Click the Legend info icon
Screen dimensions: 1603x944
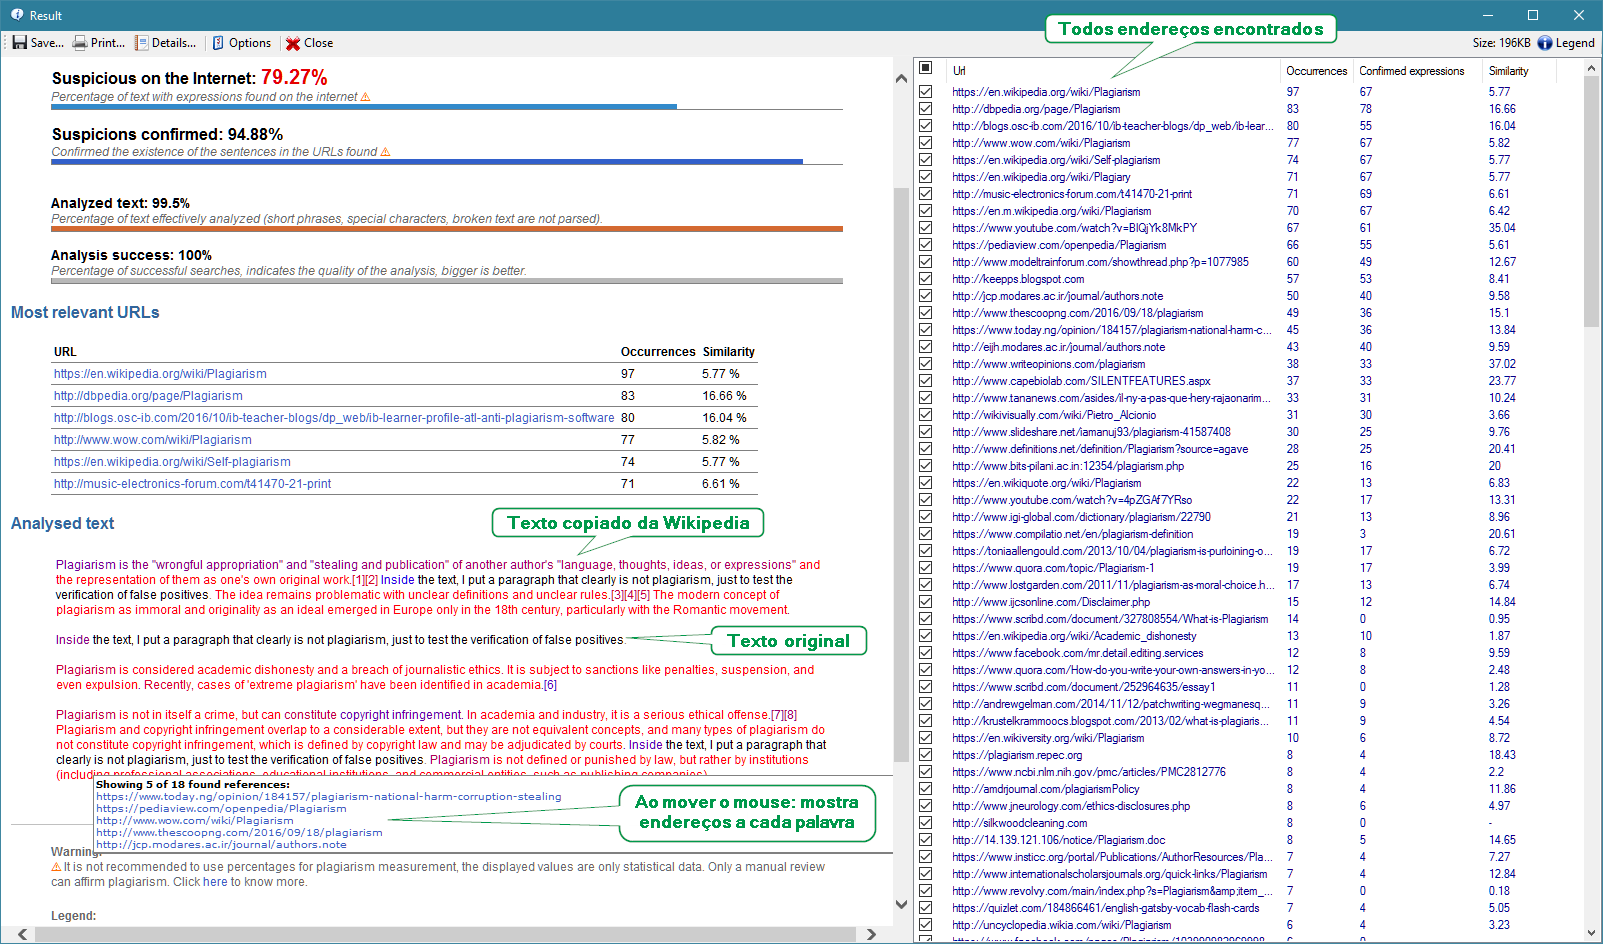1547,42
